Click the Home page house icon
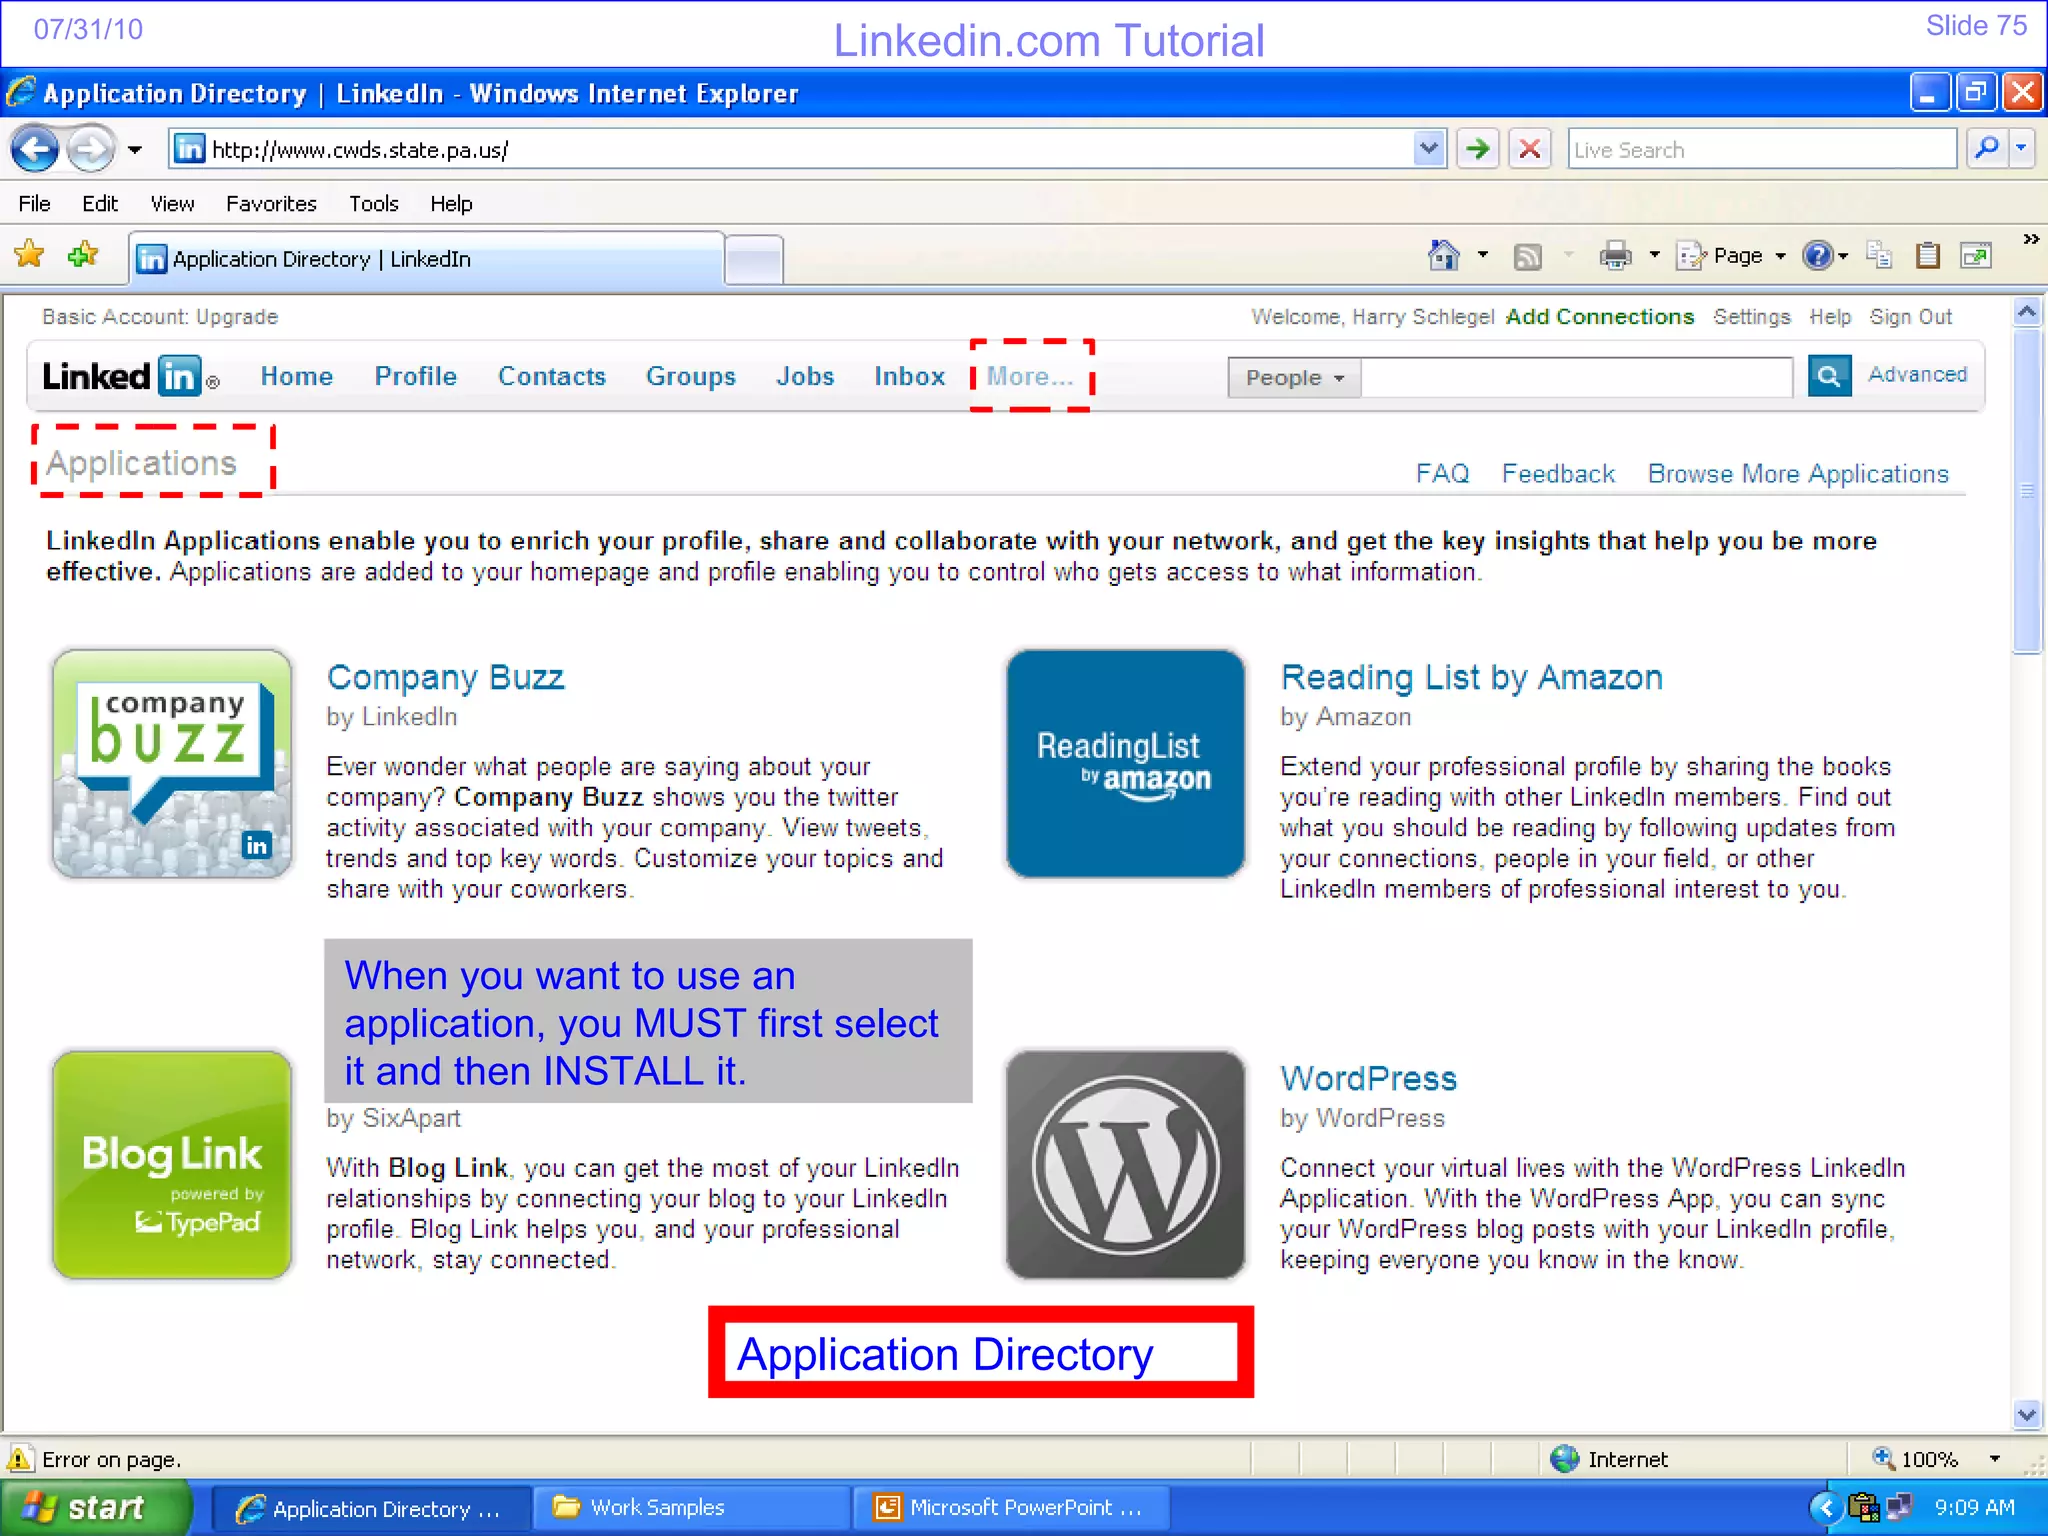The image size is (2048, 1536). [1444, 256]
